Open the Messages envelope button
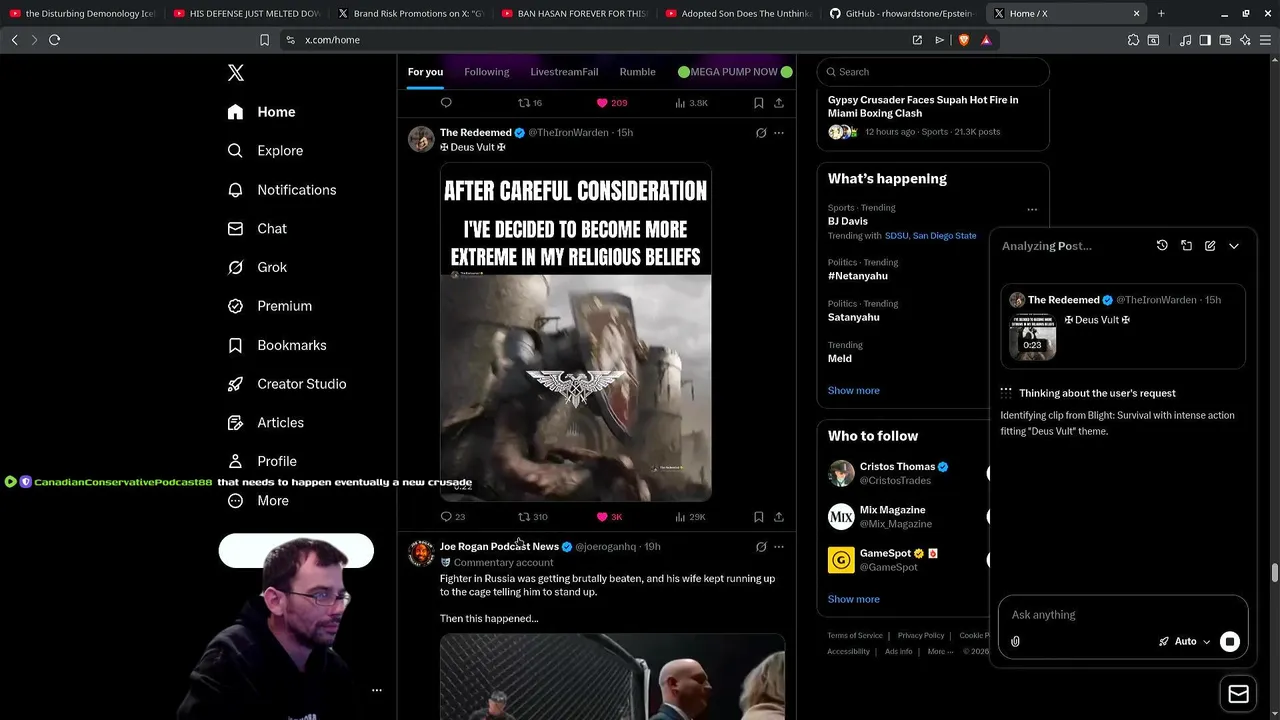 [x=1238, y=695]
